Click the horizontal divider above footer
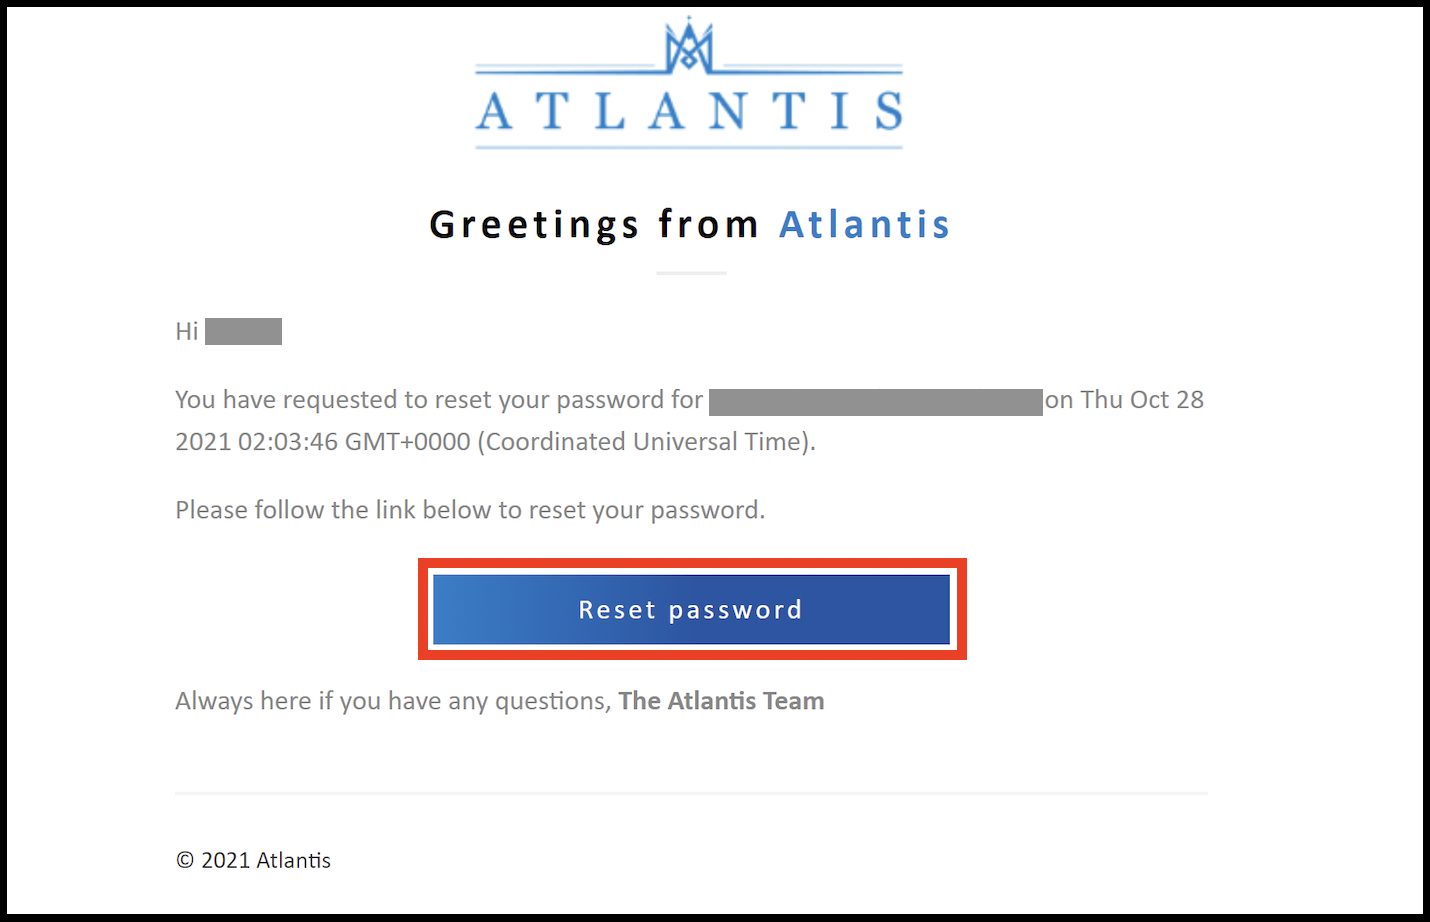1430x922 pixels. 691,794
